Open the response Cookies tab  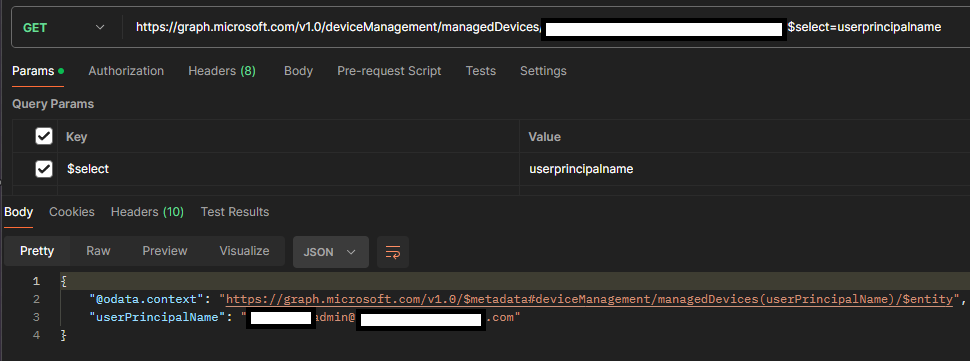pyautogui.click(x=72, y=212)
